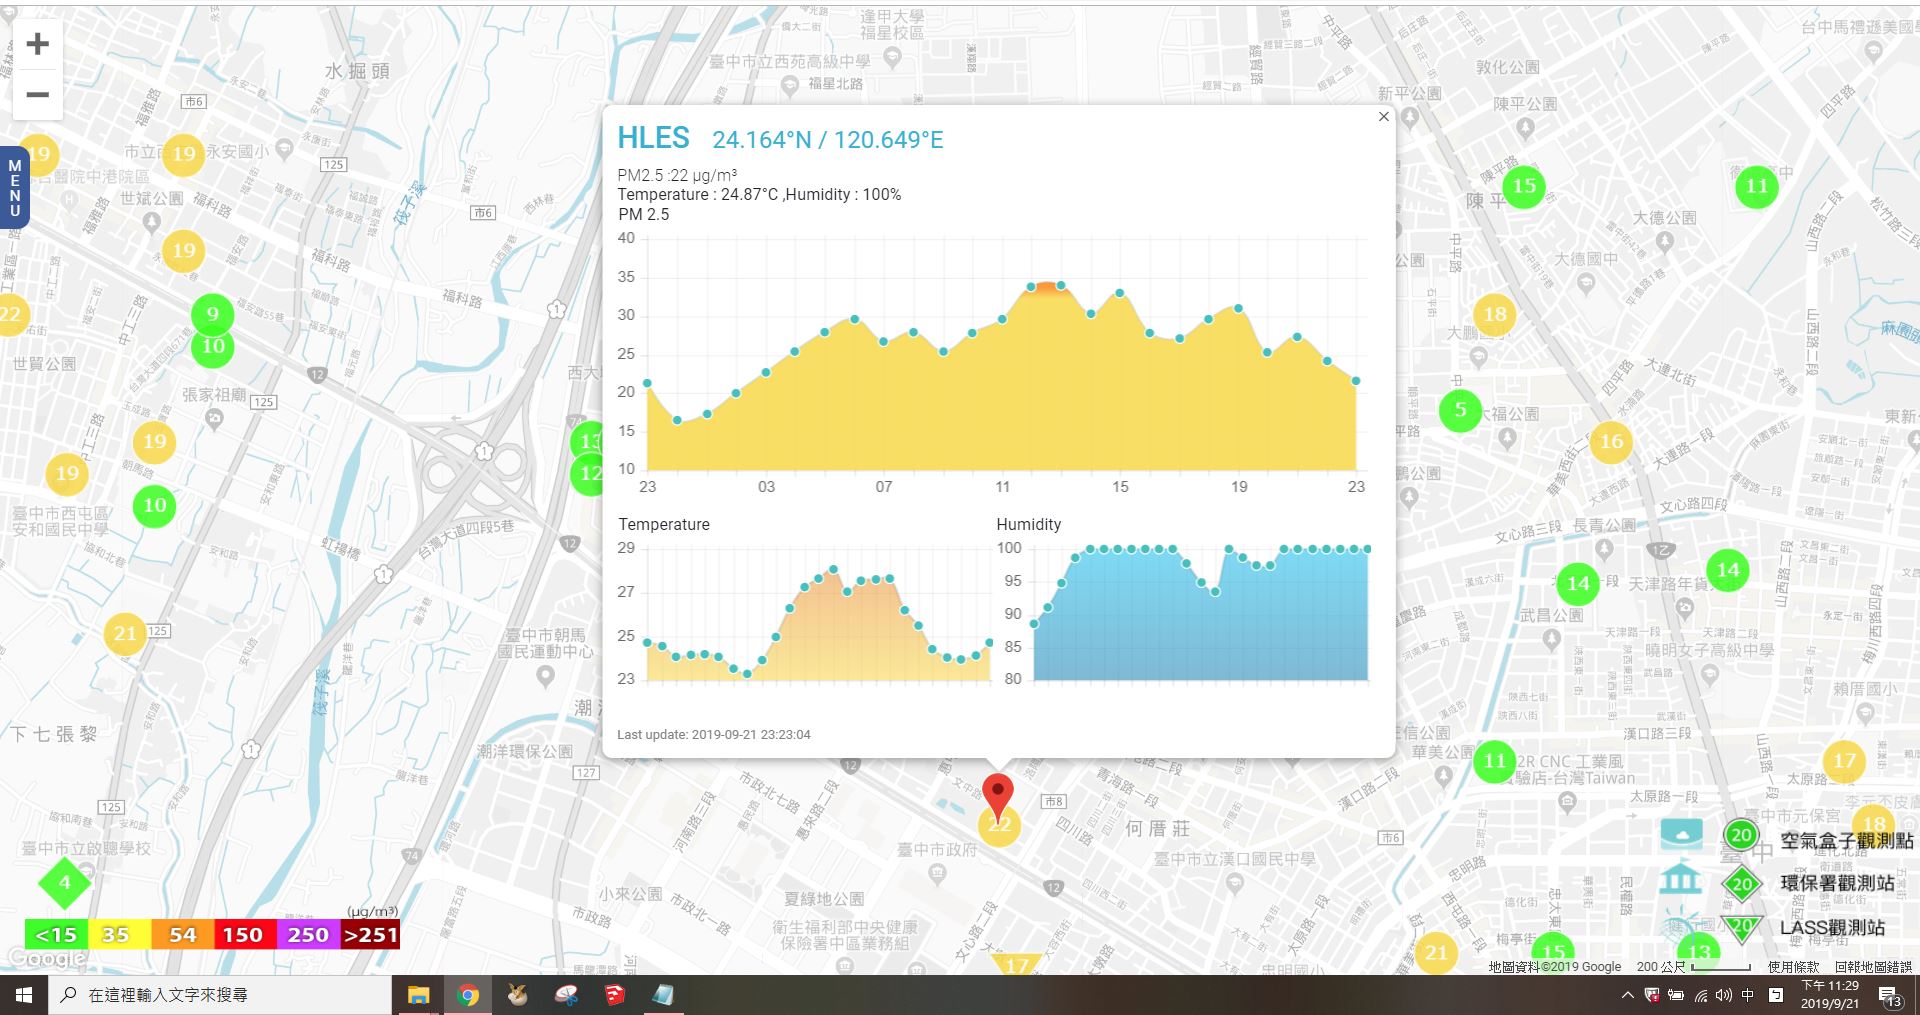The width and height of the screenshot is (1920, 1015).
Task: Click the 臺中市政府 place pin
Action: click(x=937, y=873)
